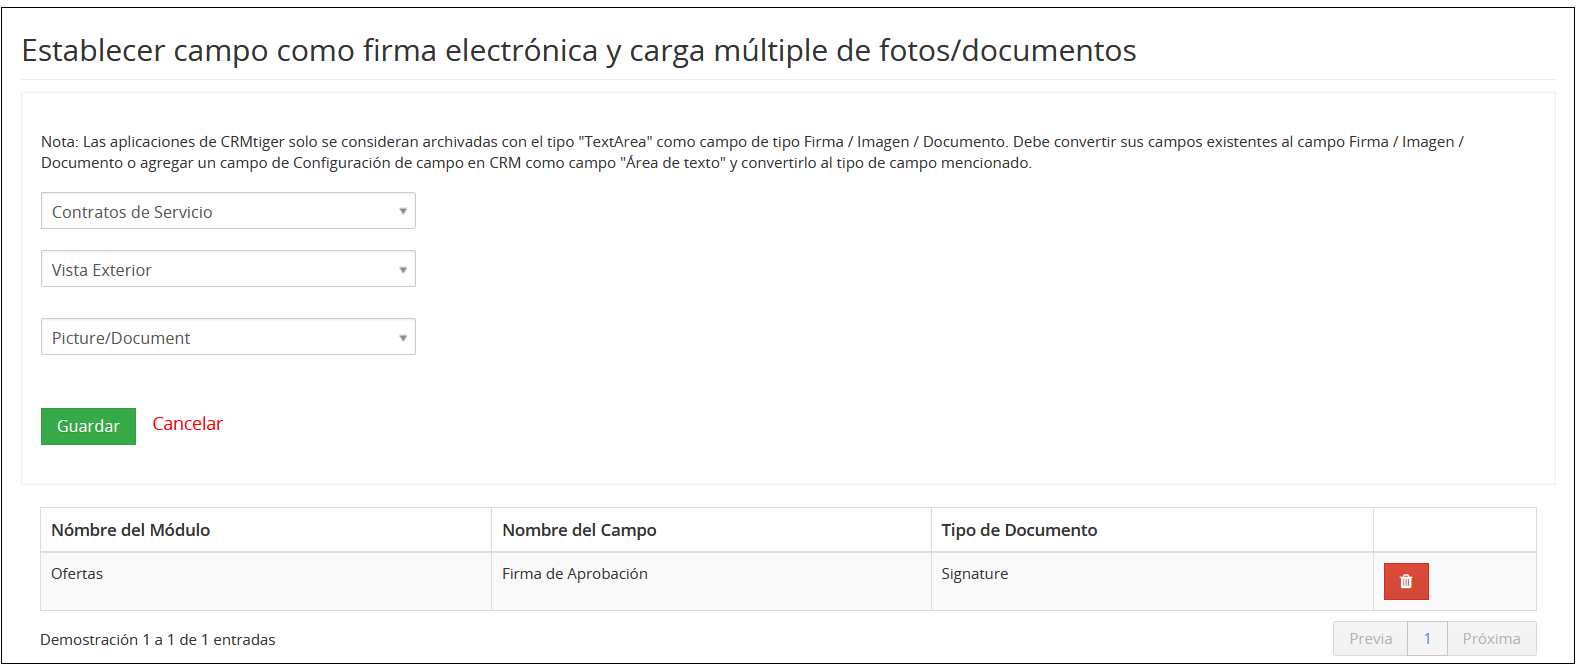Sort by Nómbre del Módulo column header
The height and width of the screenshot is (672, 1582).
click(131, 530)
